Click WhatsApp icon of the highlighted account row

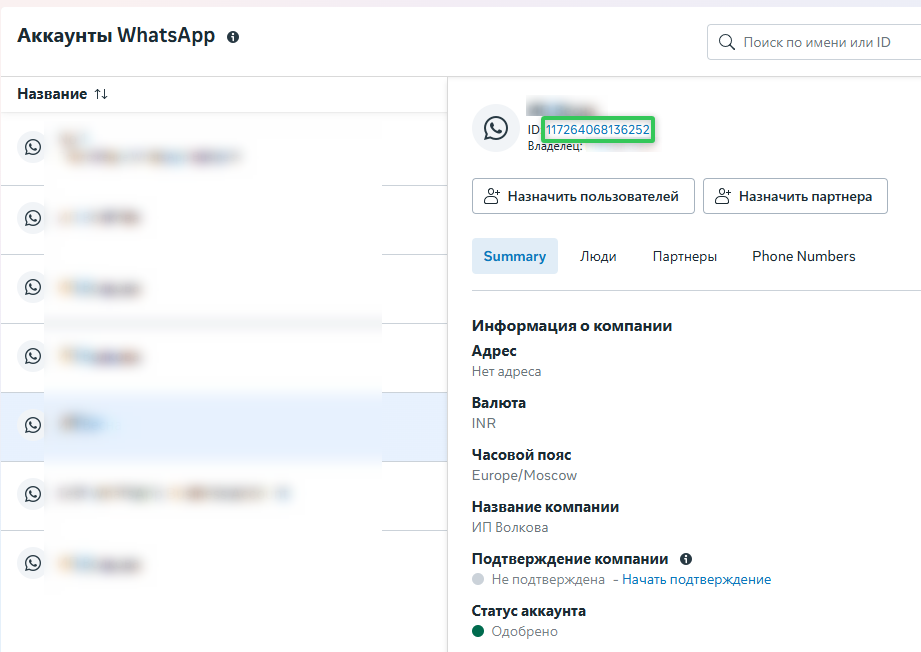point(33,425)
